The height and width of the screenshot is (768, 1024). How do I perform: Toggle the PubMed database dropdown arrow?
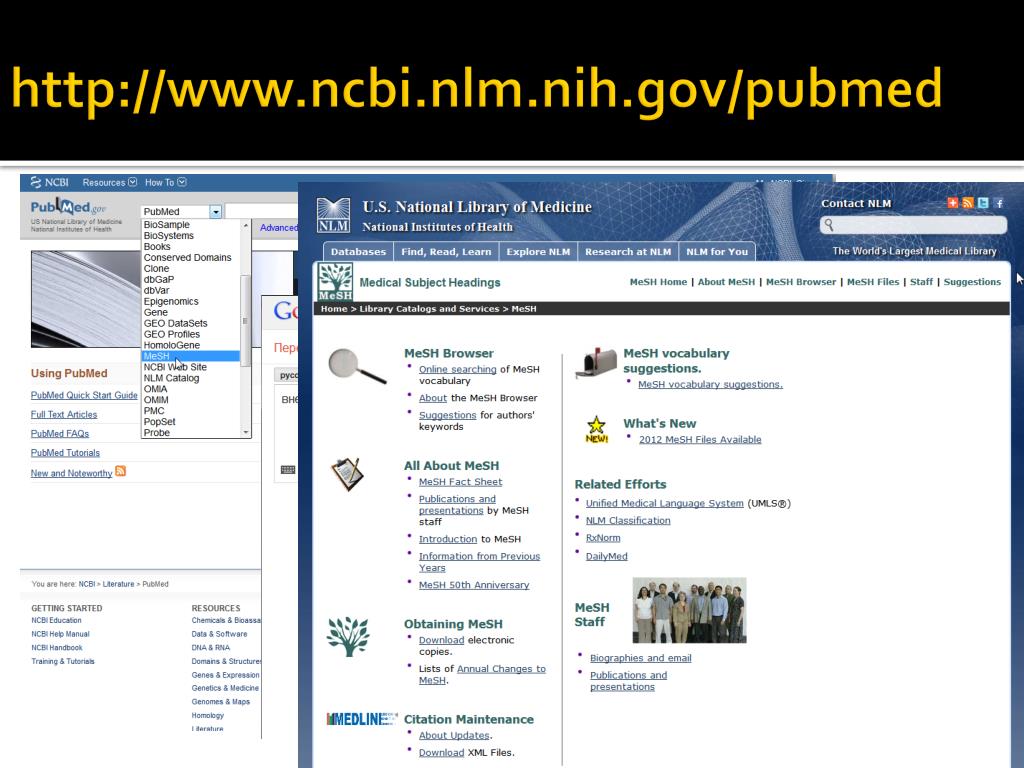pyautogui.click(x=216, y=212)
